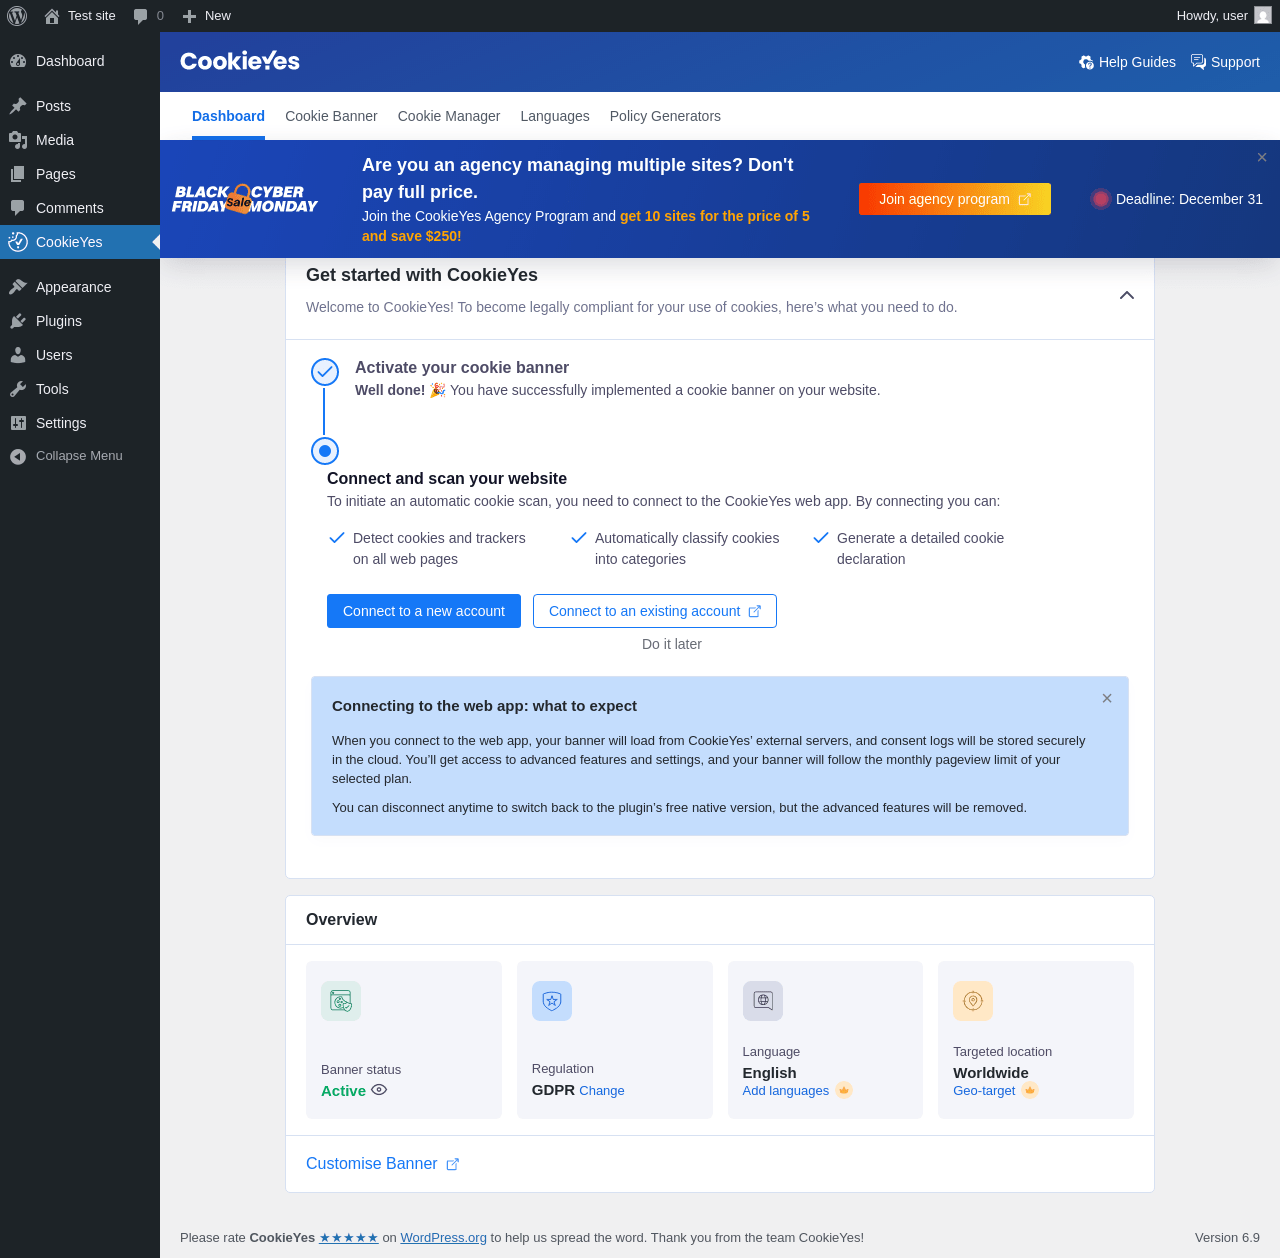
Task: Click the Targeted location pin icon
Action: [973, 1001]
